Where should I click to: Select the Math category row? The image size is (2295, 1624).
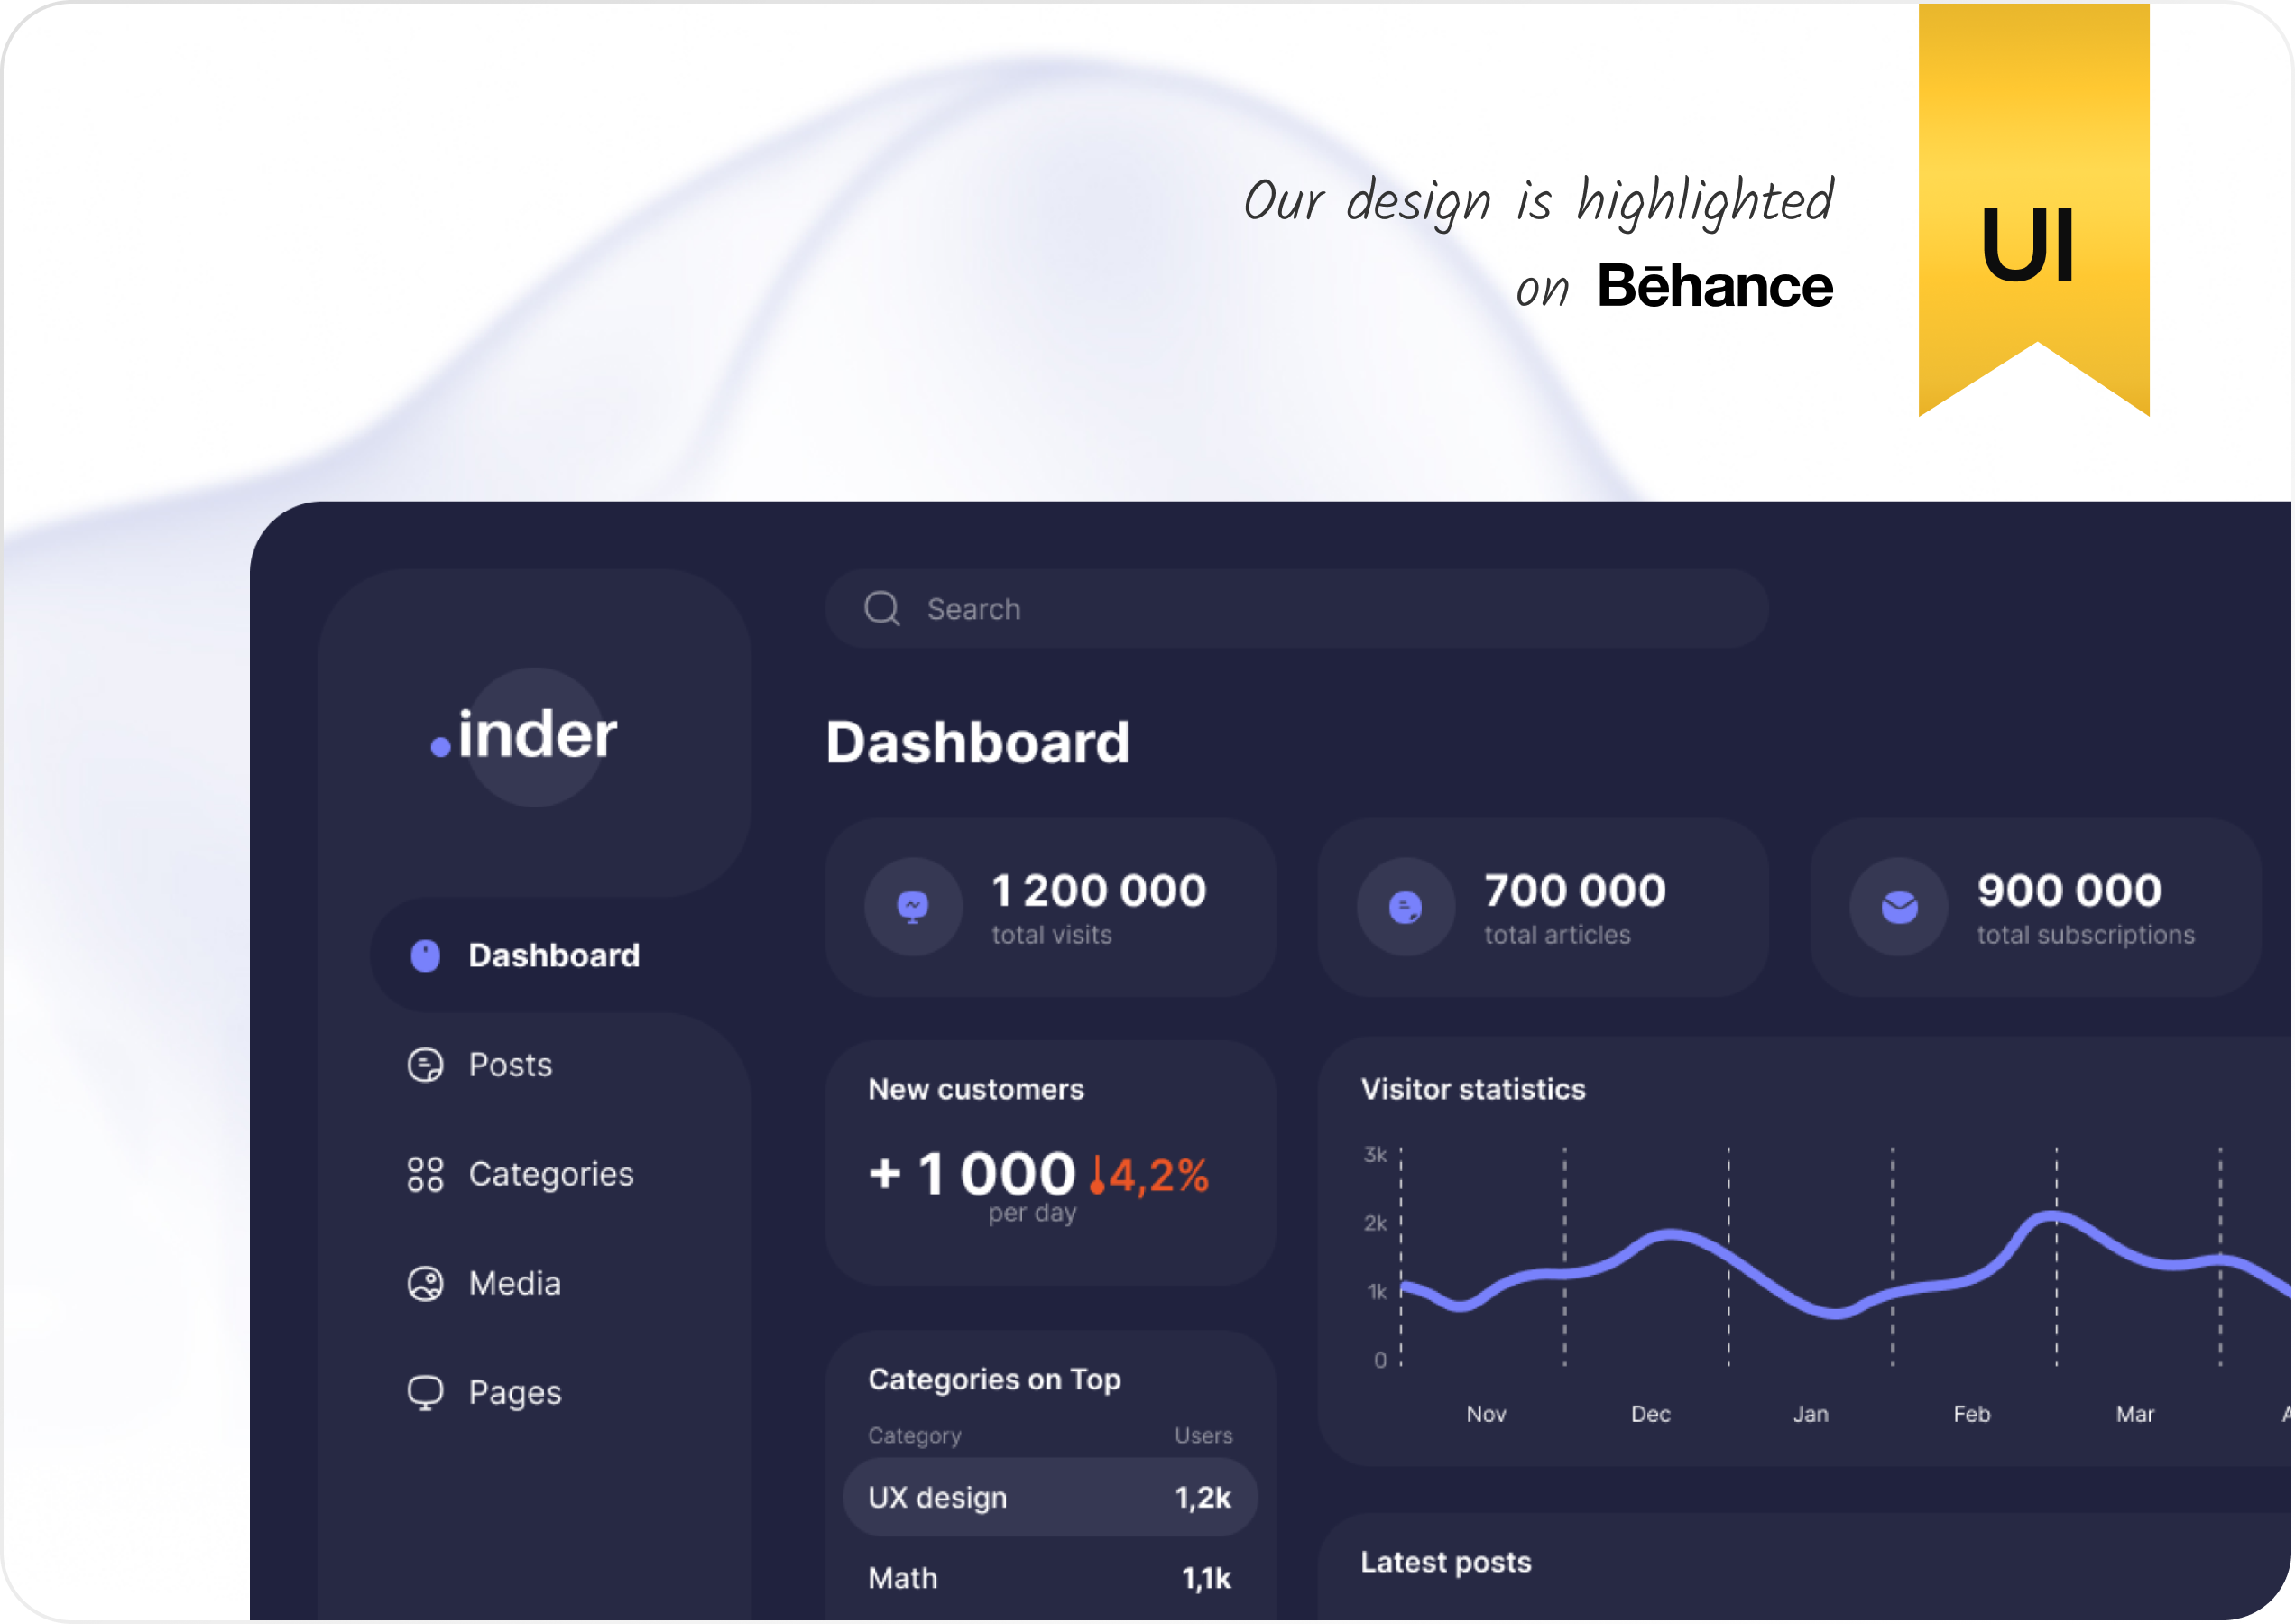[1050, 1578]
